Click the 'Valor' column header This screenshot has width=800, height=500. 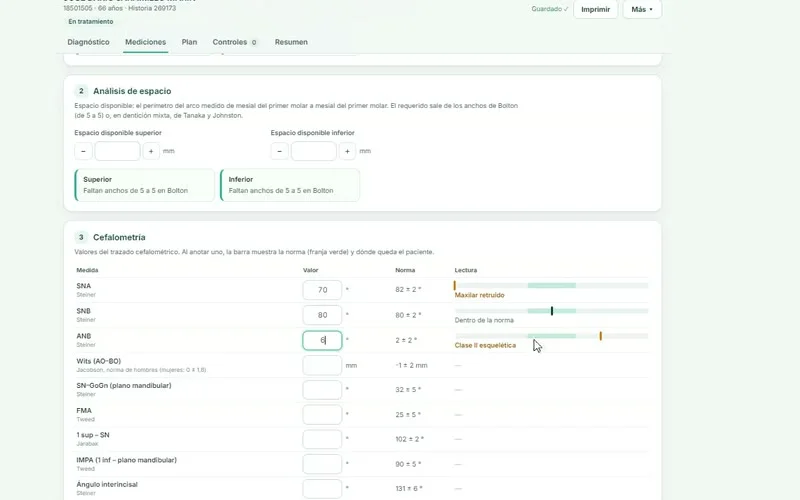311,270
